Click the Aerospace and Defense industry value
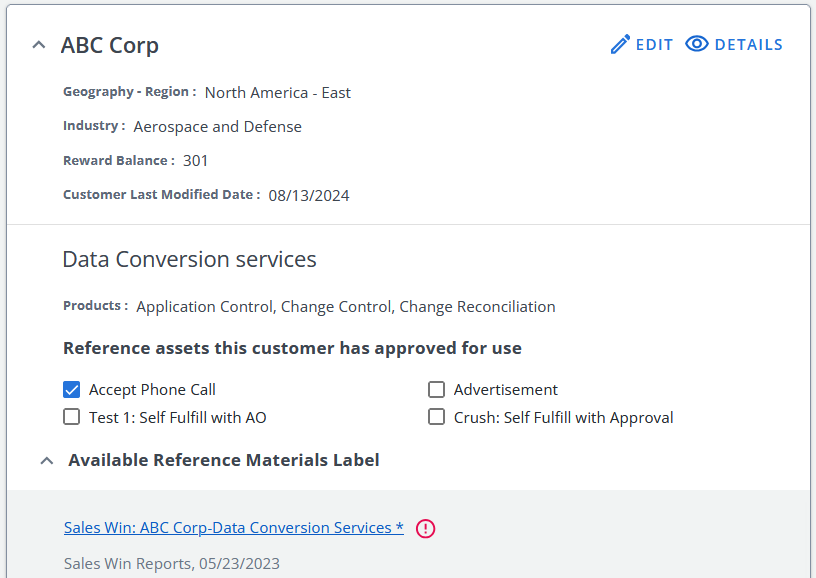The width and height of the screenshot is (816, 578). click(x=218, y=126)
